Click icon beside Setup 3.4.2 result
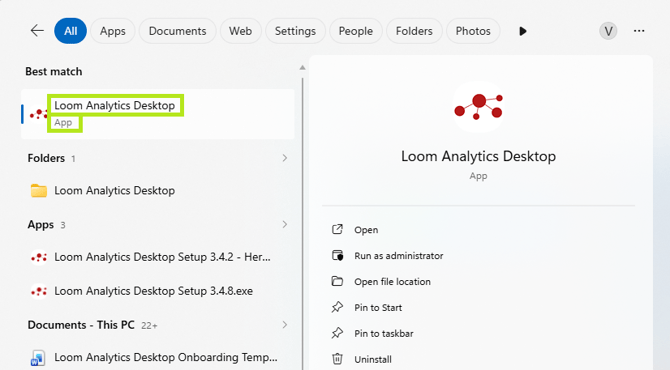The width and height of the screenshot is (670, 370). tap(38, 257)
